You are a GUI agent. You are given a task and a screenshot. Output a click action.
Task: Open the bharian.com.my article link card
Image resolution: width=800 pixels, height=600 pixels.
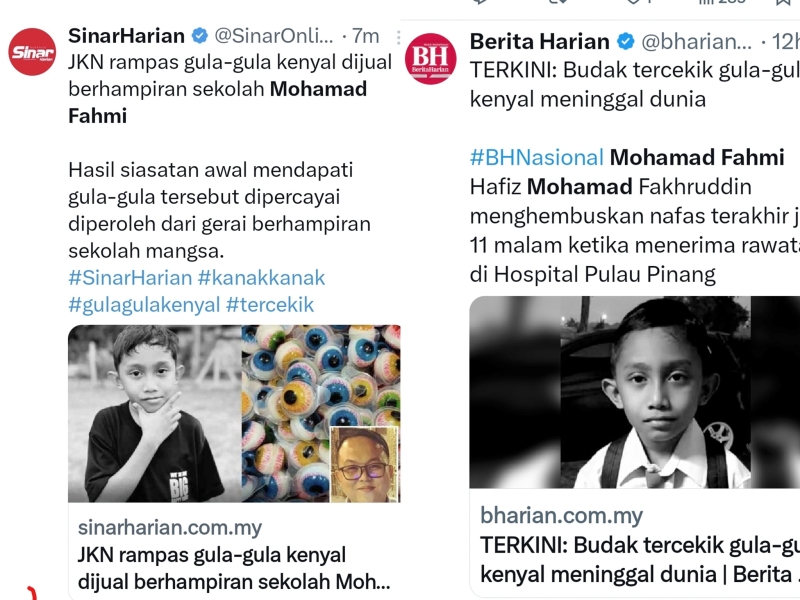click(x=635, y=543)
